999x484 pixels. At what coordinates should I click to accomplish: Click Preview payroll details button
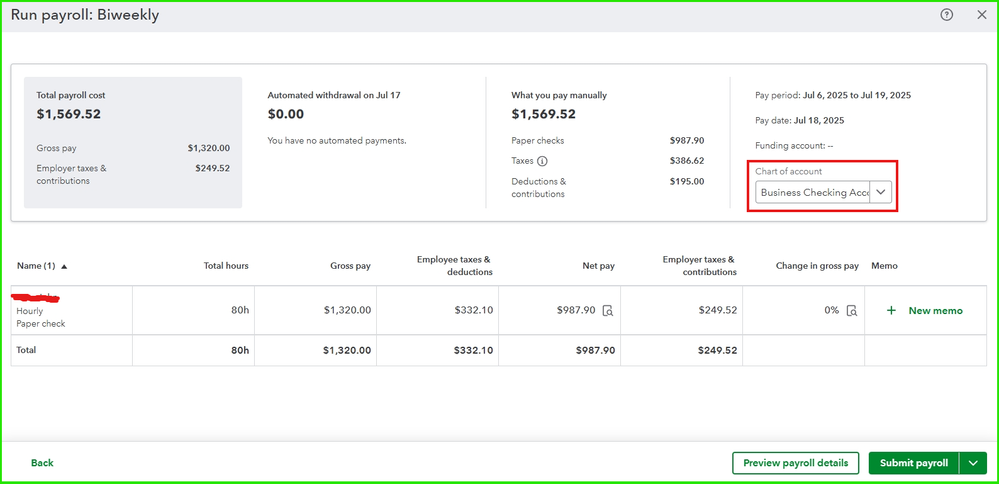click(x=795, y=463)
